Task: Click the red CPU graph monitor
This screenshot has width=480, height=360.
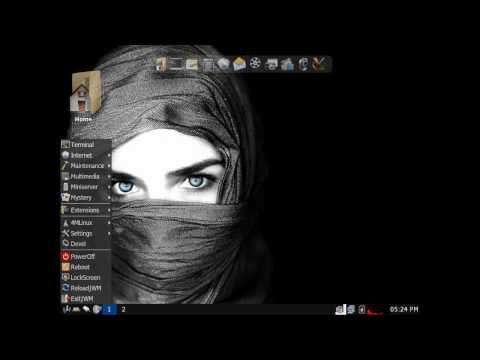Action: click(375, 310)
